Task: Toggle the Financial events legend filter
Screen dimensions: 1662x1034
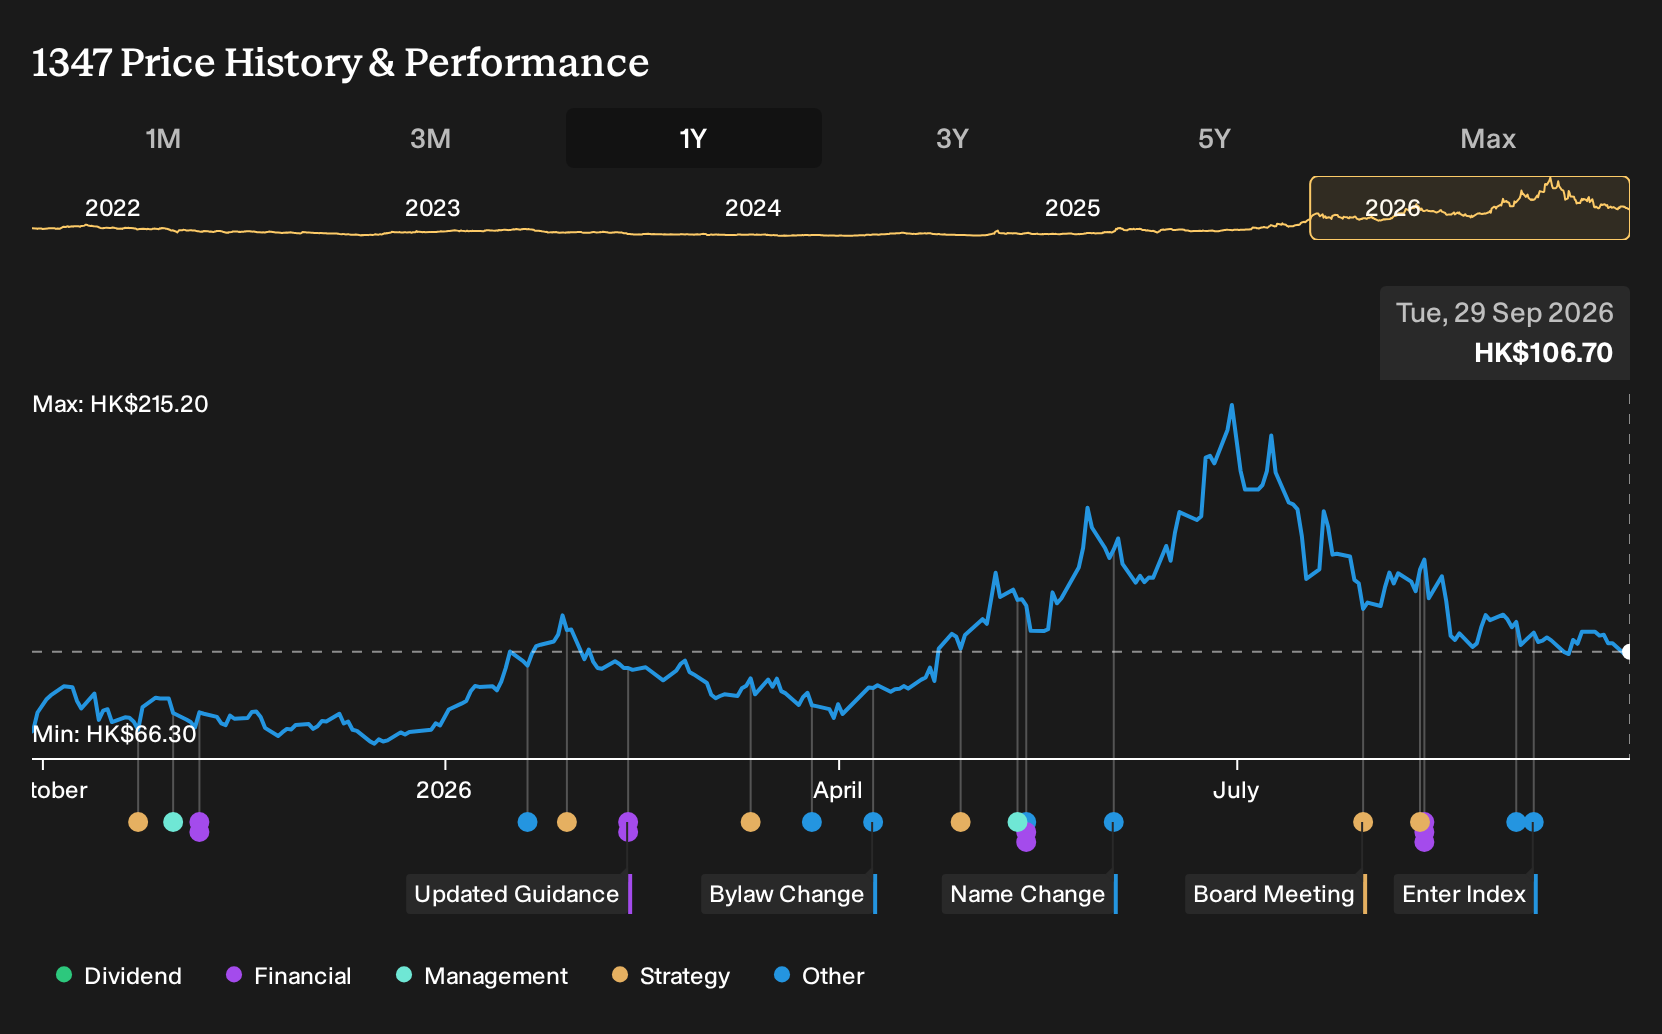Action: [x=289, y=975]
